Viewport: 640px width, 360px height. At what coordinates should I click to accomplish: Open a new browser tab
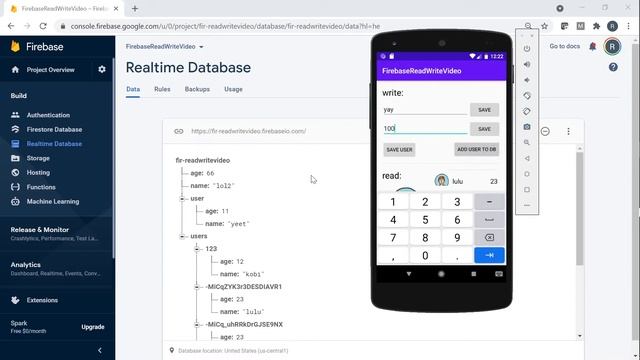[135, 9]
